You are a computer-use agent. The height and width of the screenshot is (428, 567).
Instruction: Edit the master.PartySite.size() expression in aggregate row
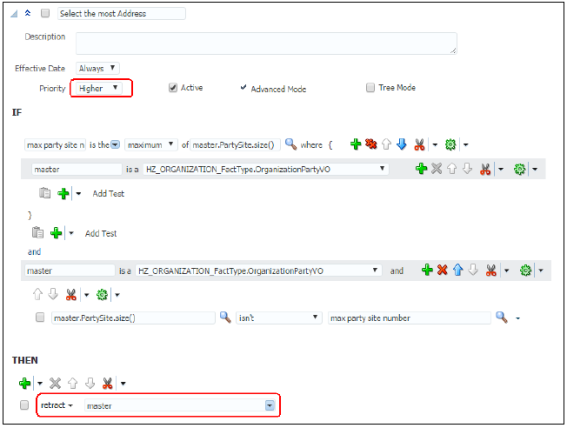(235, 145)
